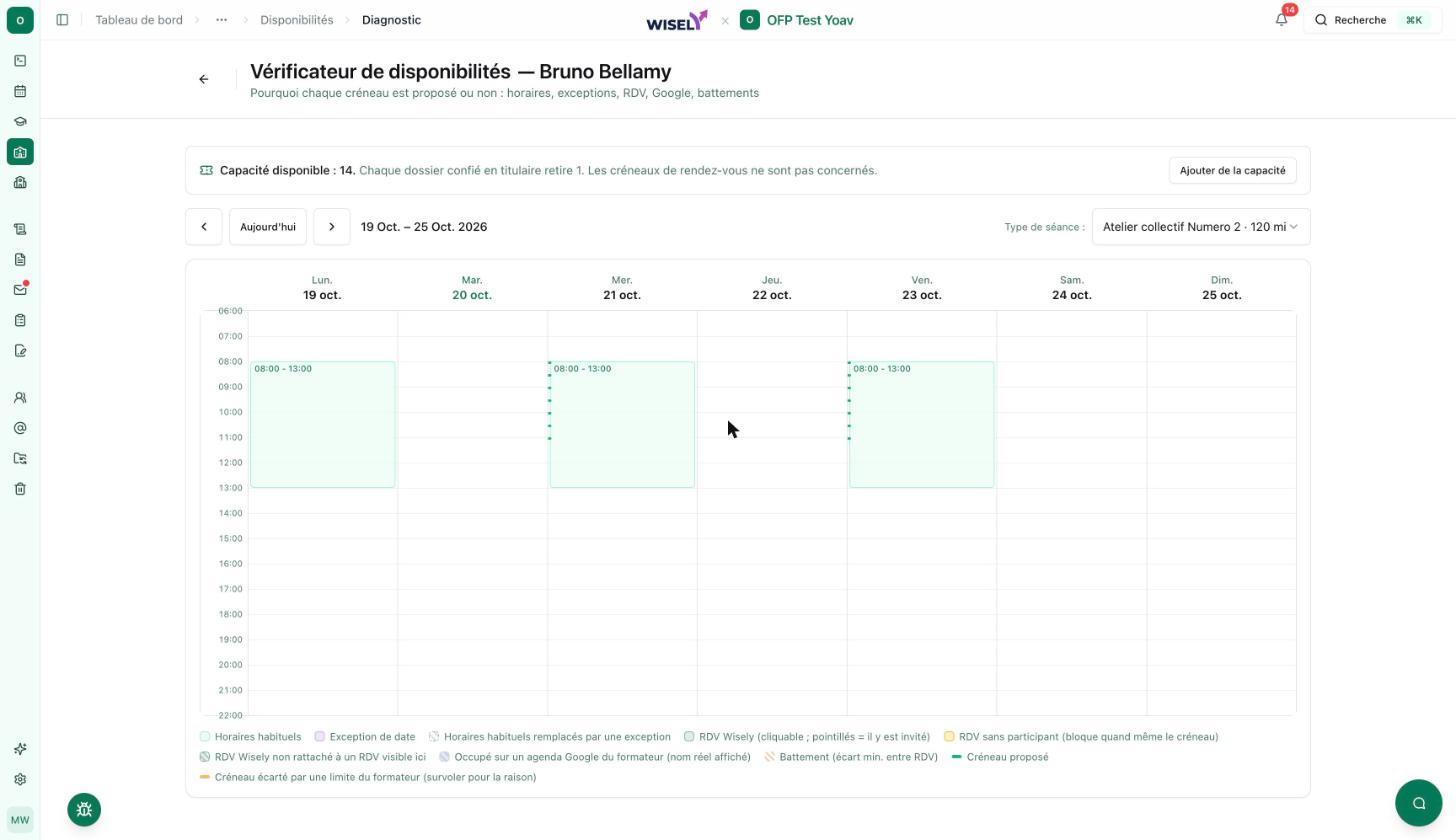The height and width of the screenshot is (840, 1456).
Task: Open the Recherche search field
Action: click(x=1370, y=20)
